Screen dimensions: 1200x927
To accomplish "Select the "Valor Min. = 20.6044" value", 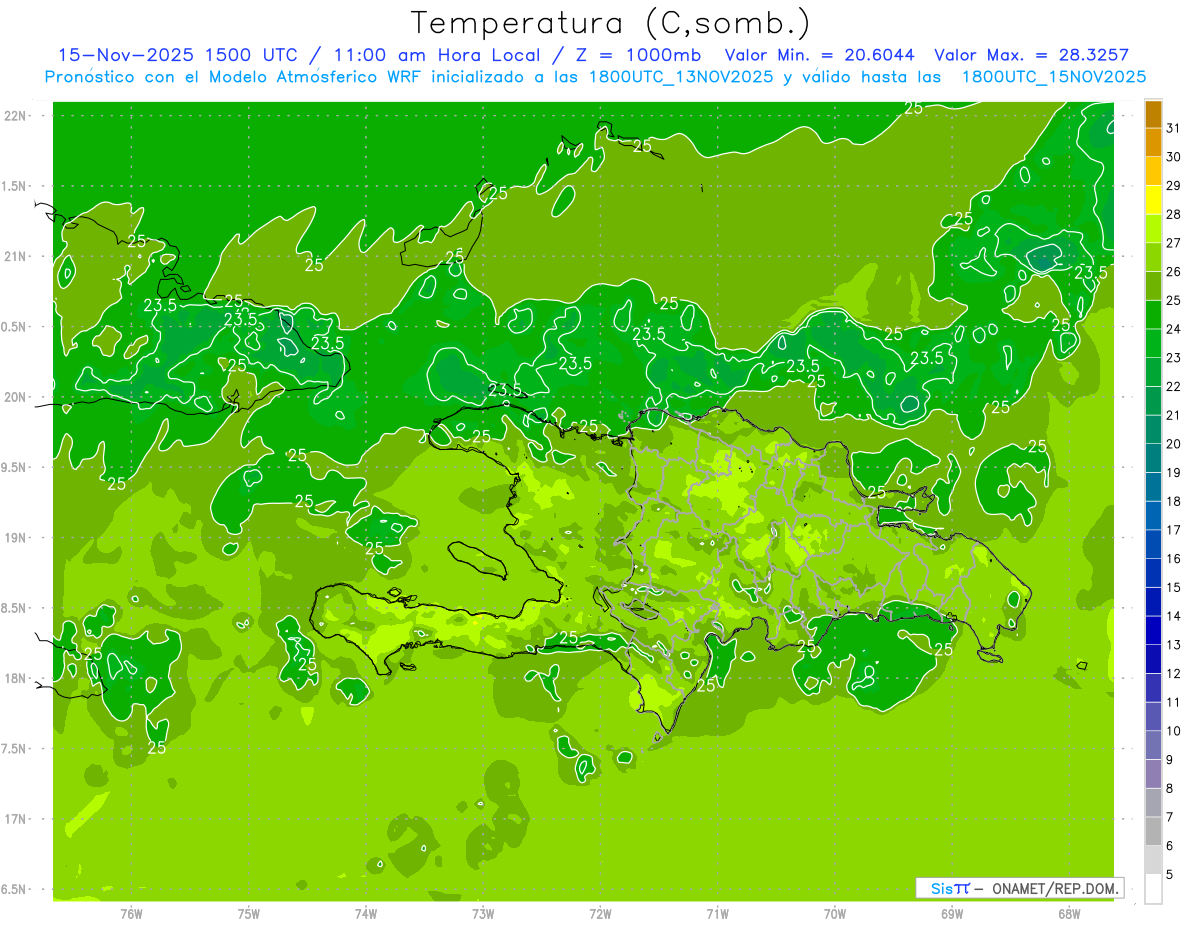I will [x=820, y=55].
